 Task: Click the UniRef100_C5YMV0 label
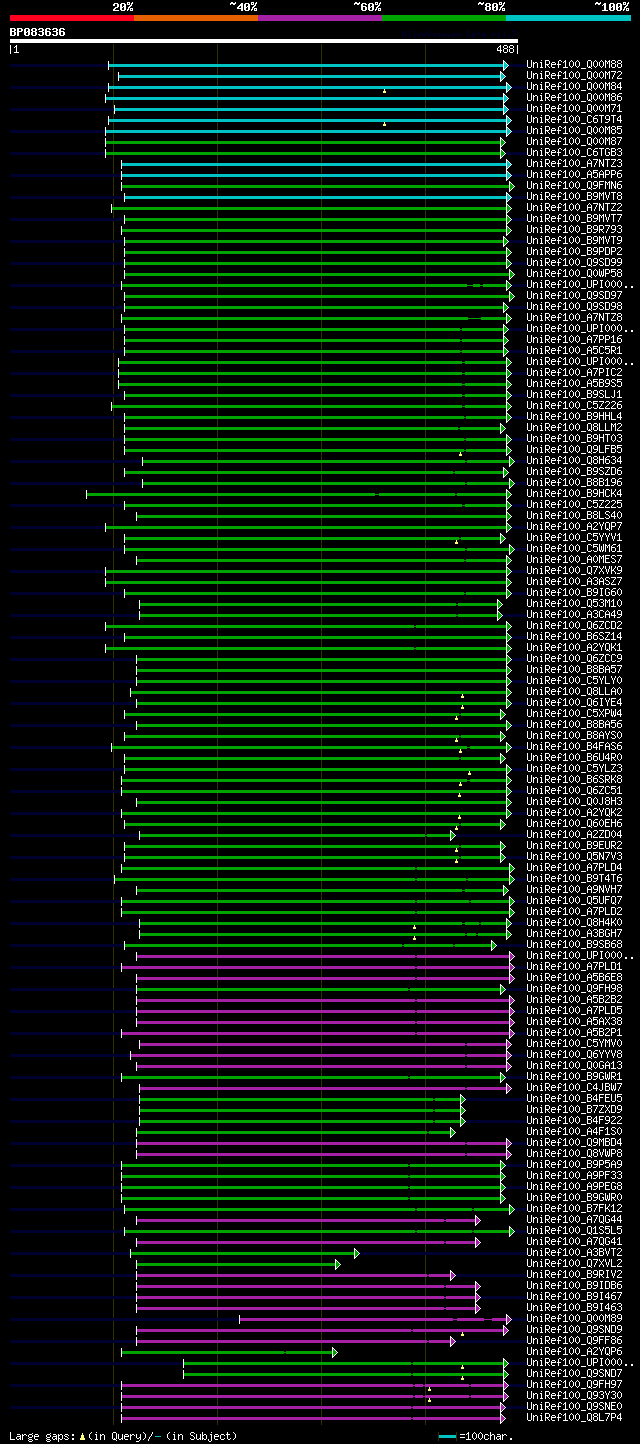tap(574, 1043)
